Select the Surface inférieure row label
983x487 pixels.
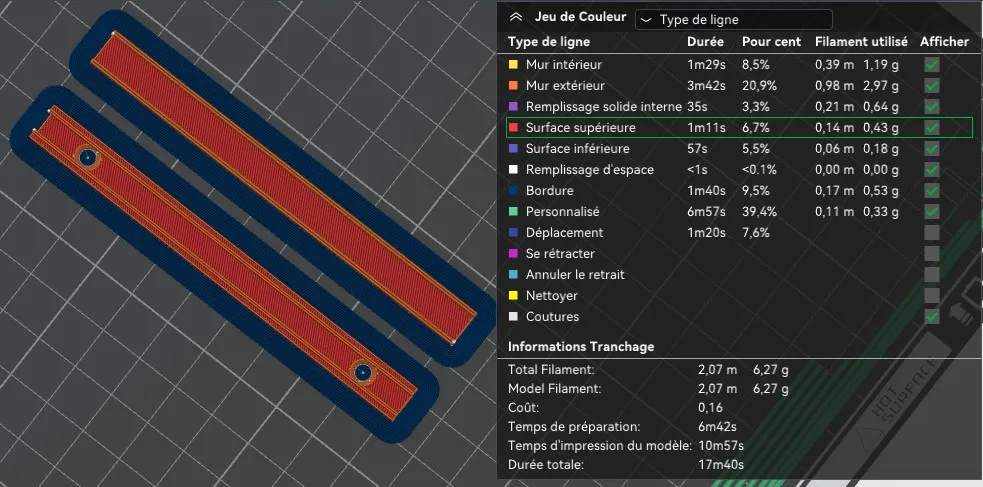[577, 149]
